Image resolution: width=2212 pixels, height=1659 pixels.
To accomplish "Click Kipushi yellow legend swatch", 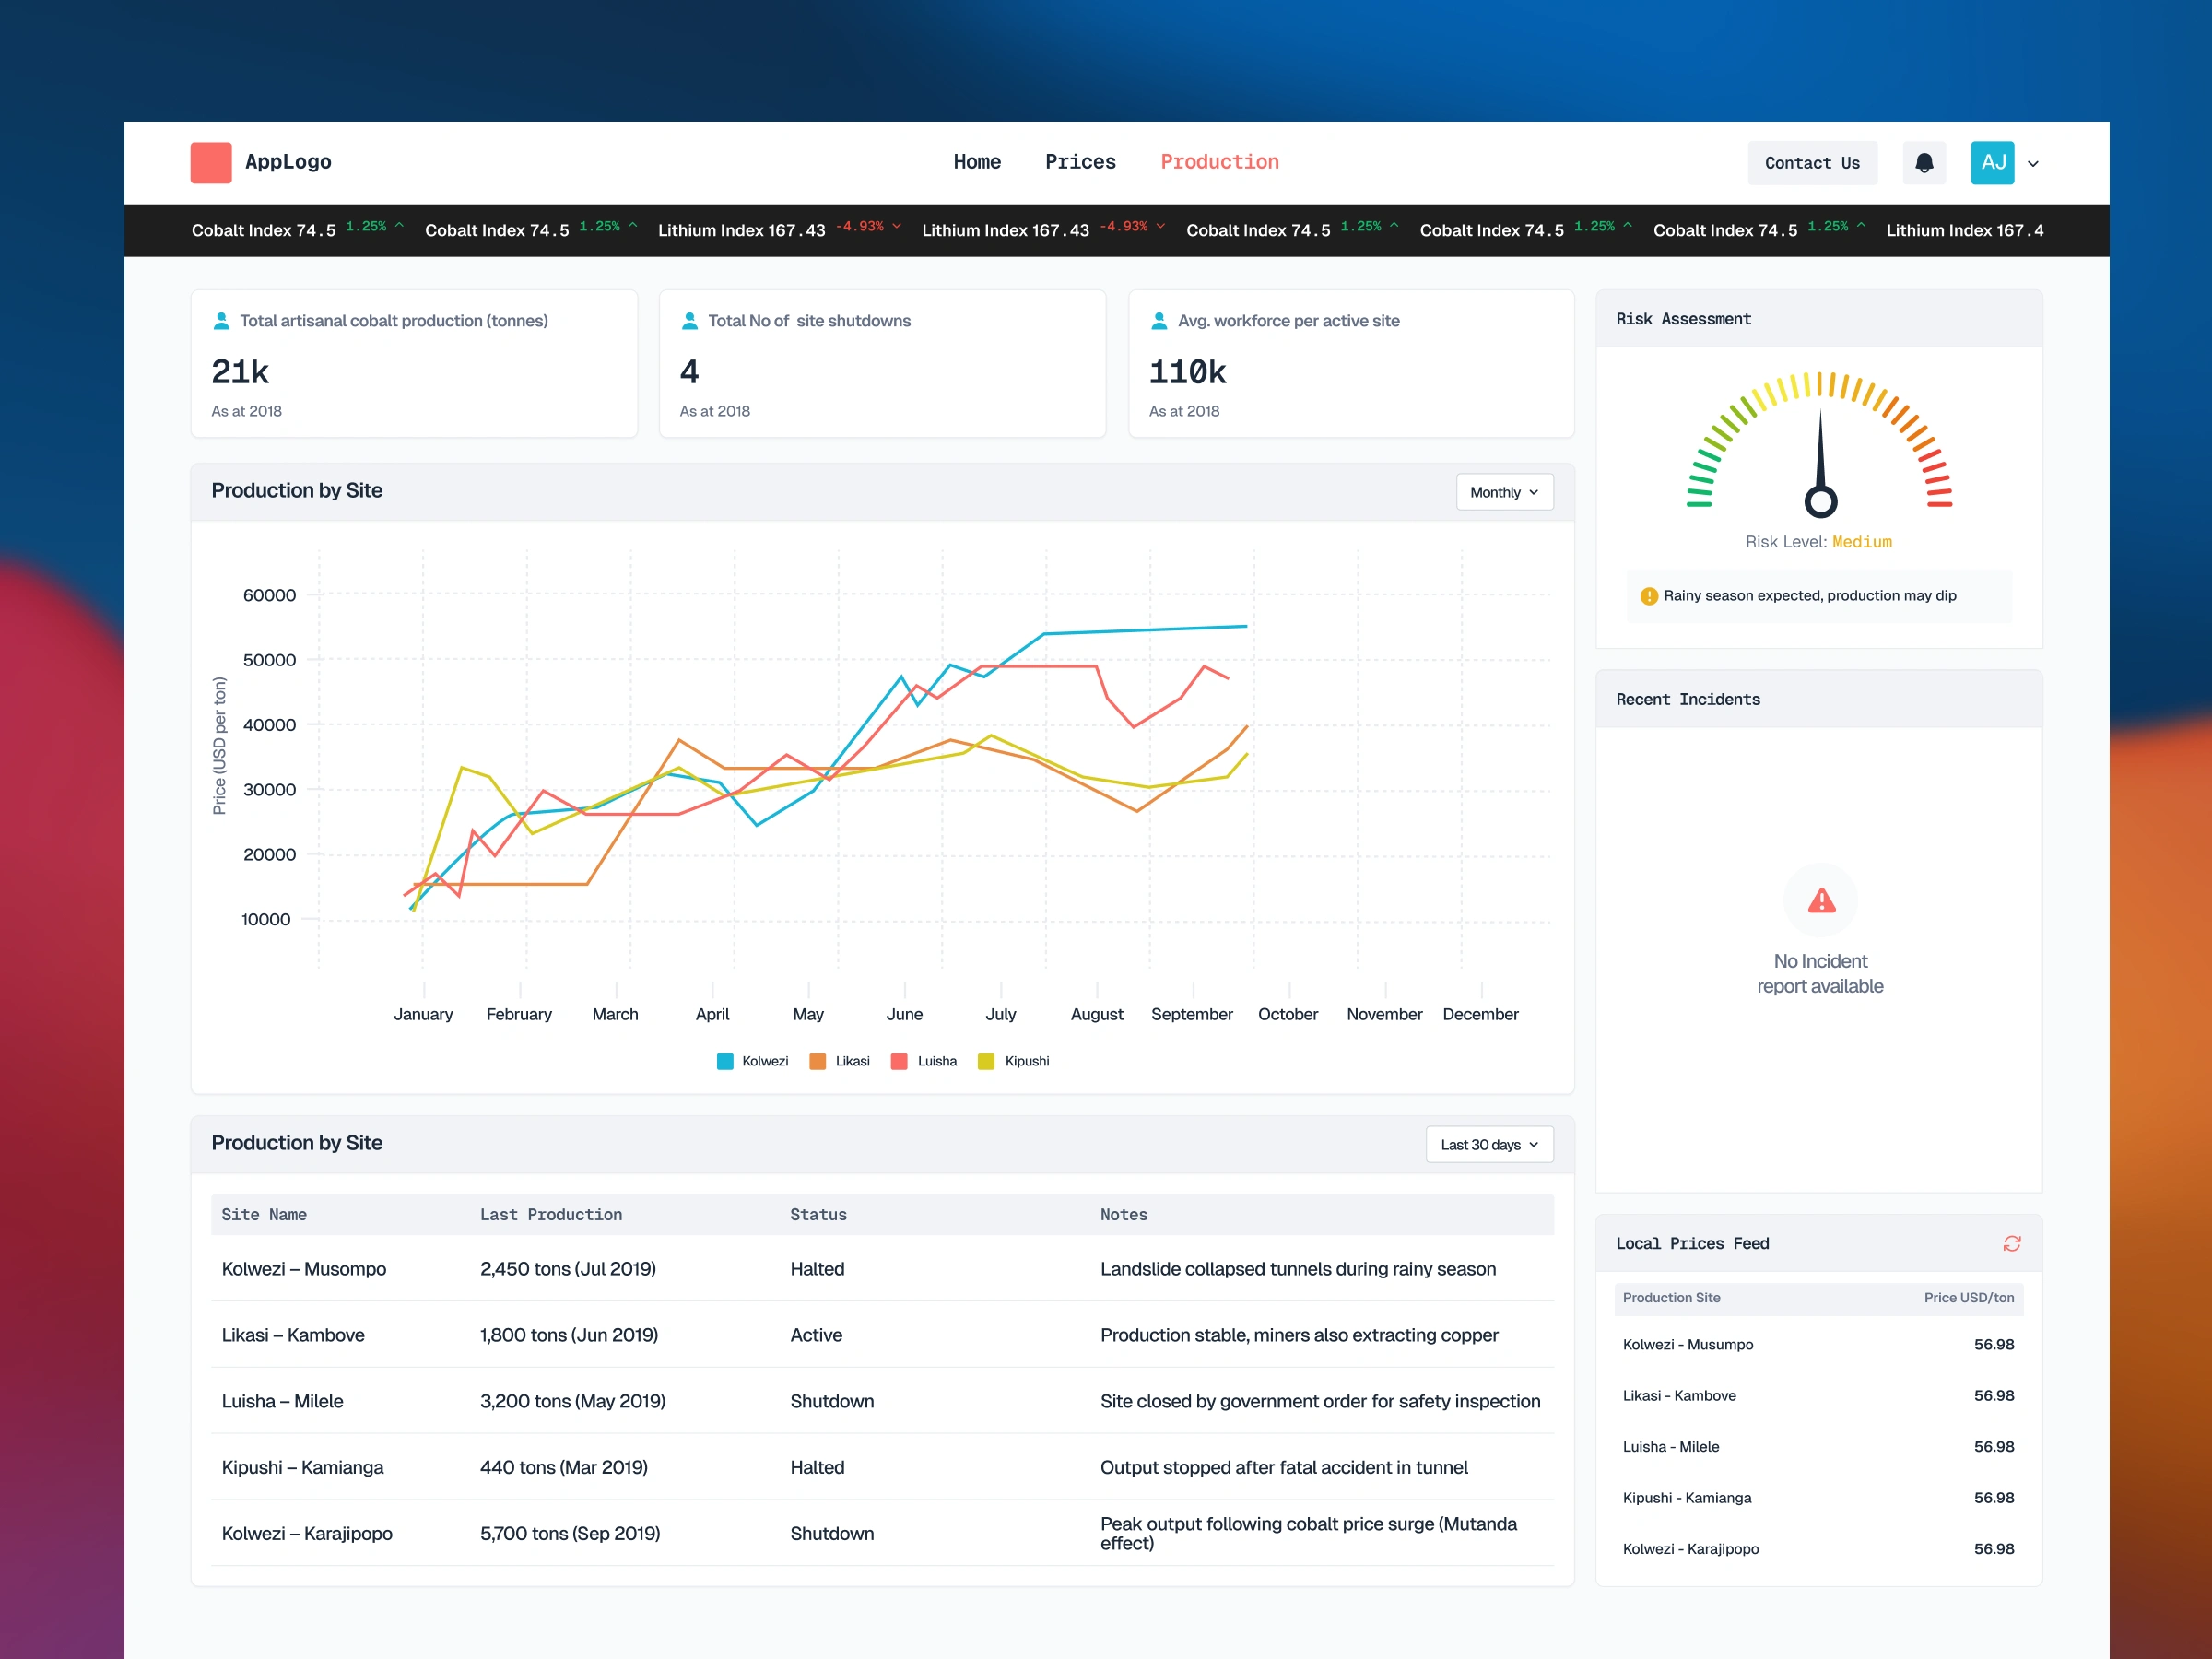I will point(986,1061).
